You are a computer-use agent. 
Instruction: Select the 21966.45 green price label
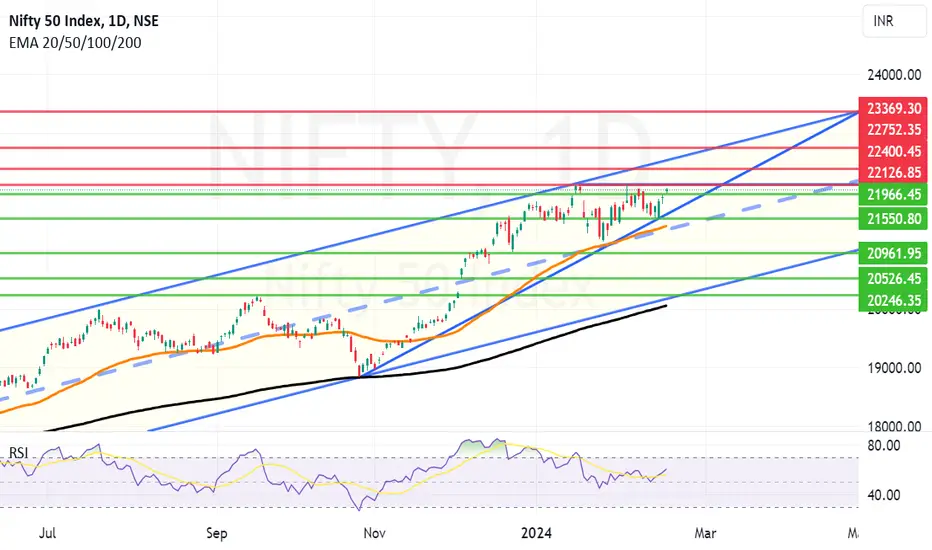(893, 194)
